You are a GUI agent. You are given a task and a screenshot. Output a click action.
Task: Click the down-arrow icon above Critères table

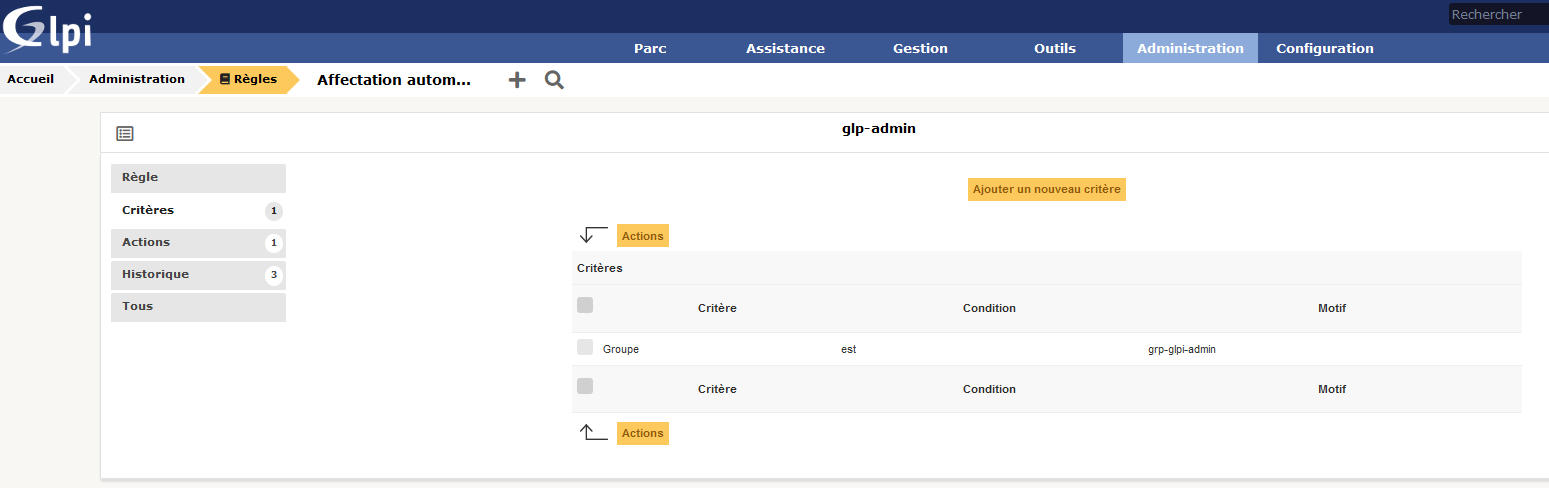[594, 235]
